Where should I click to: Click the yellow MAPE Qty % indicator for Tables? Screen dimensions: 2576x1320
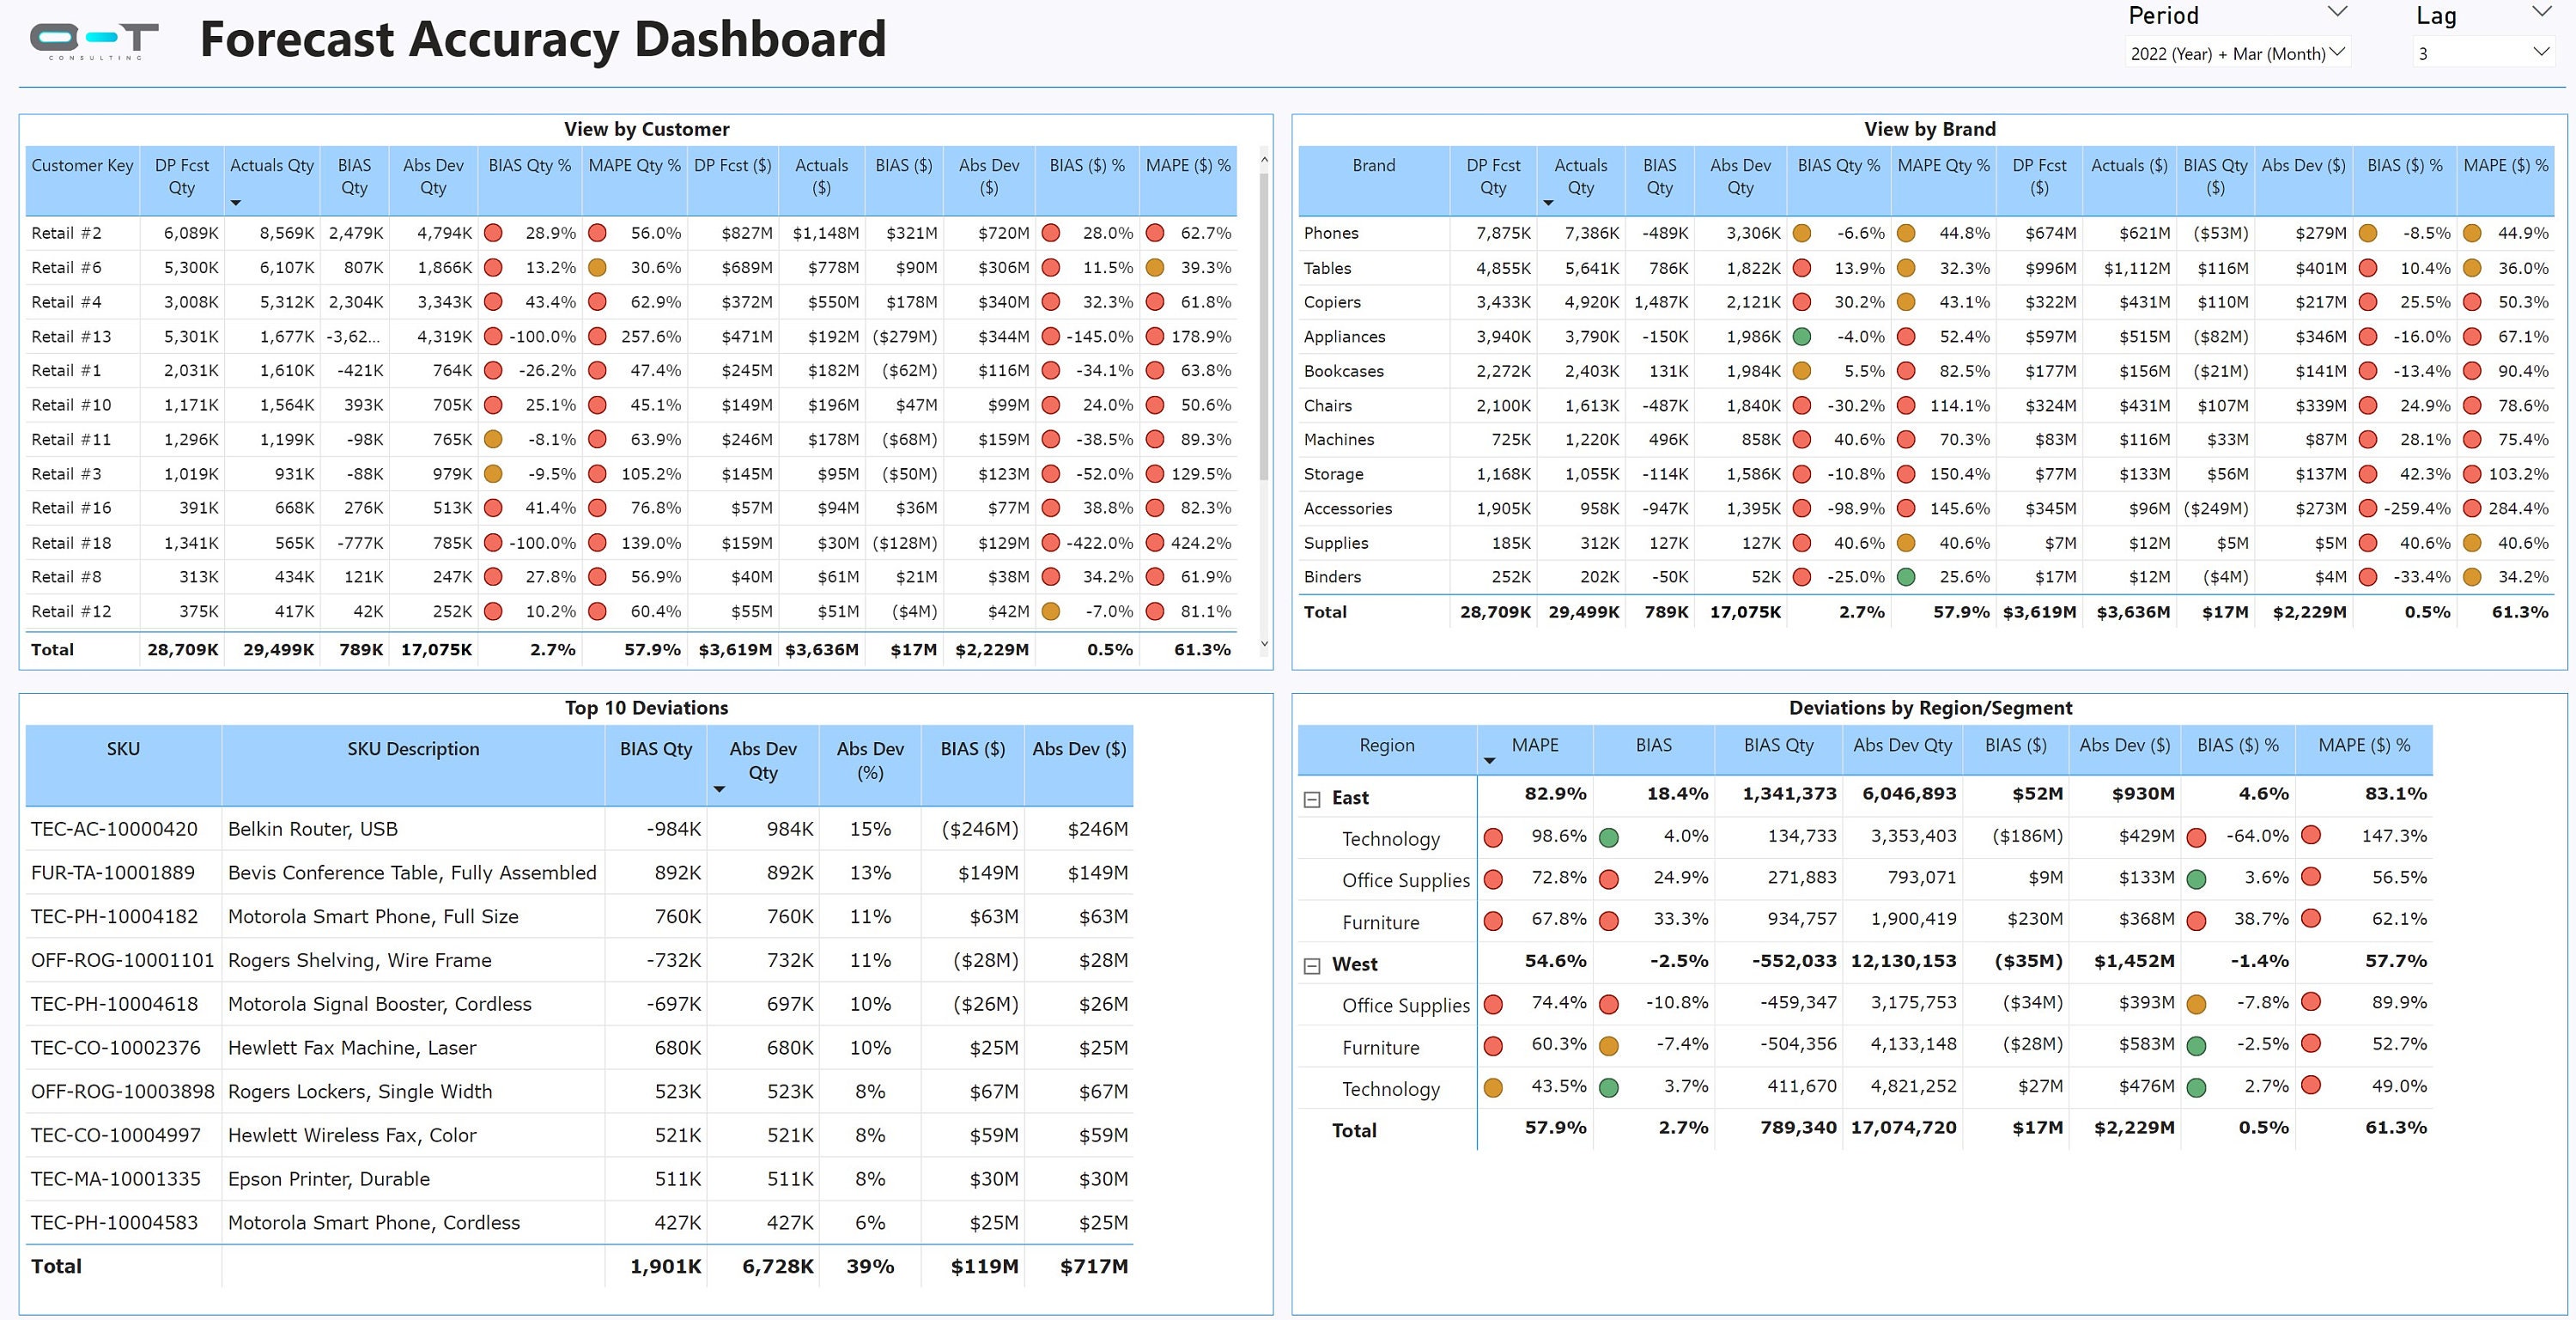tap(1906, 267)
